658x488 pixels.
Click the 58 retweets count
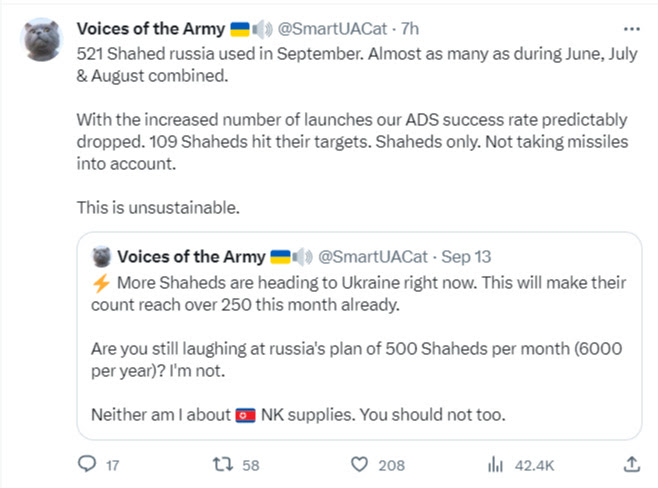251,464
